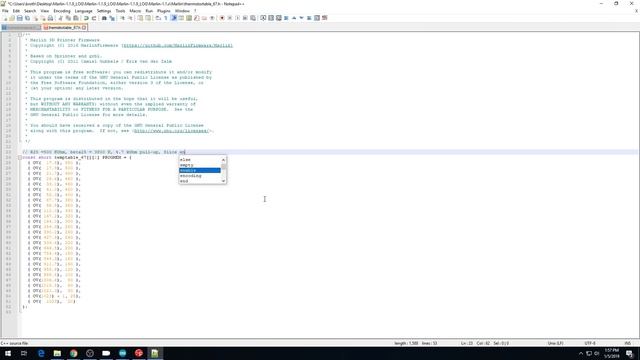Screen dimensions: 640x360
Task: Pick highlighted "enable" autocomplete suggestion
Action: click(200, 170)
